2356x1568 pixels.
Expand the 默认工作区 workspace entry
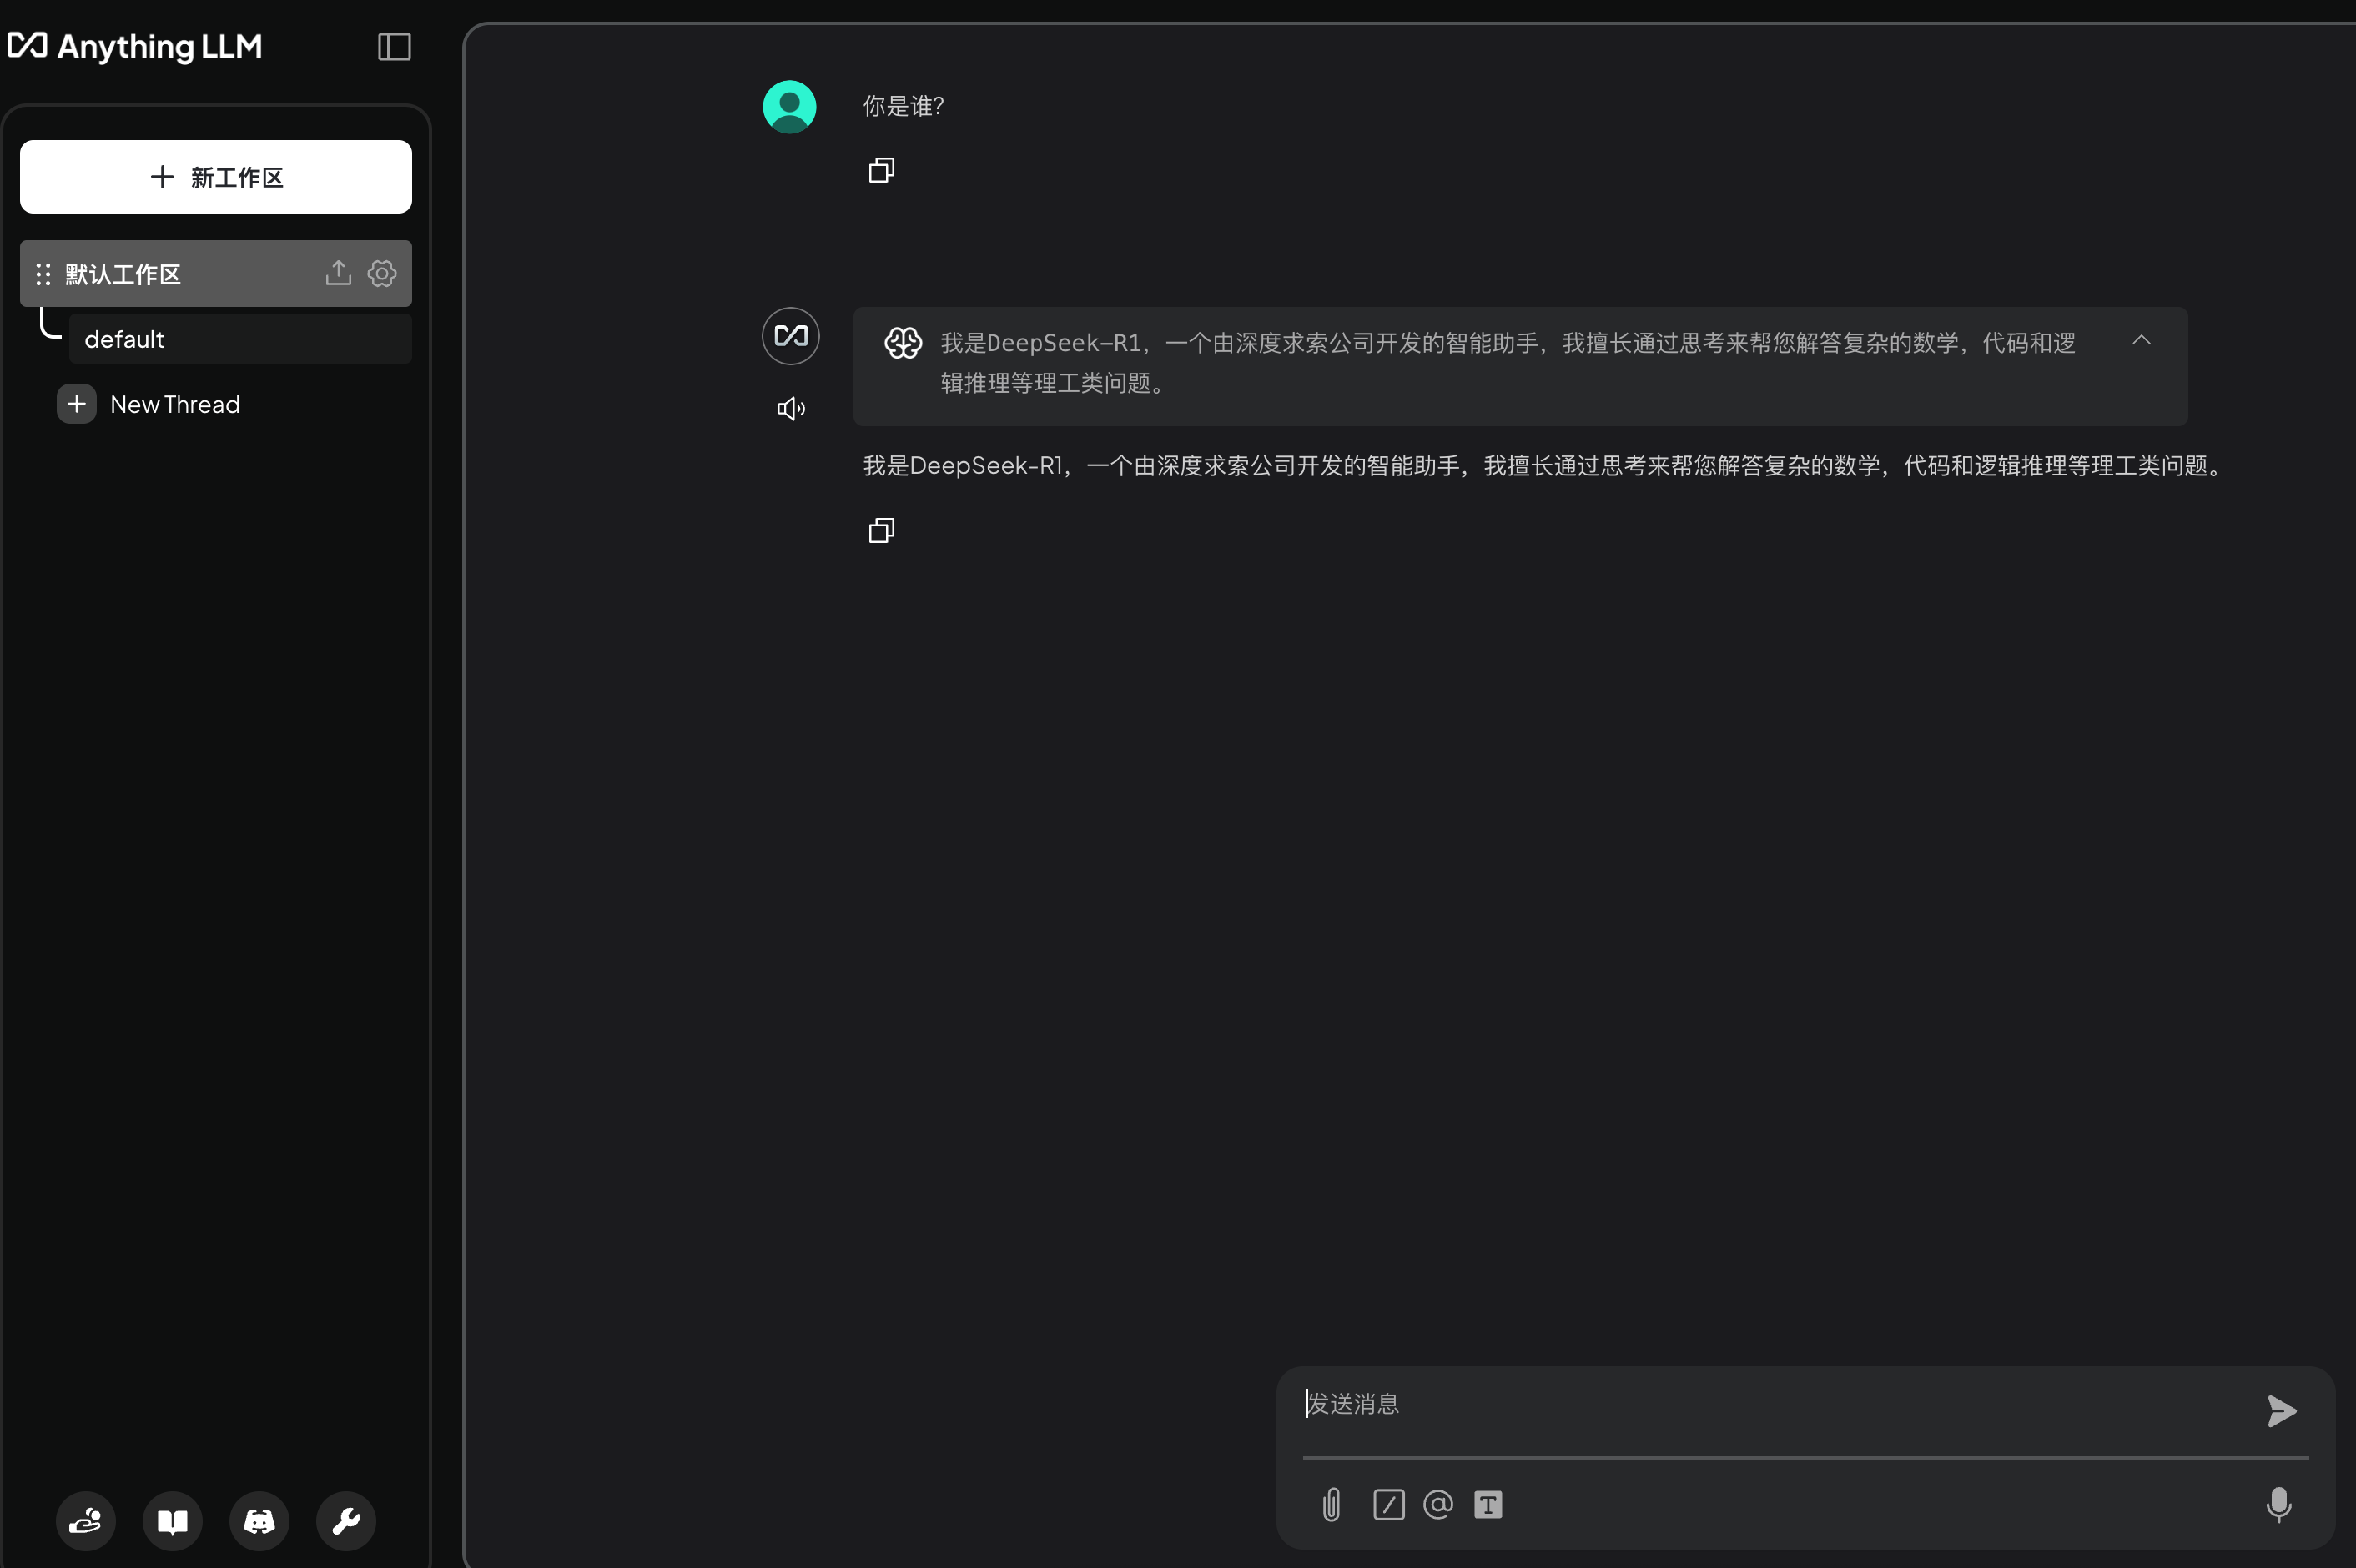pos(120,273)
